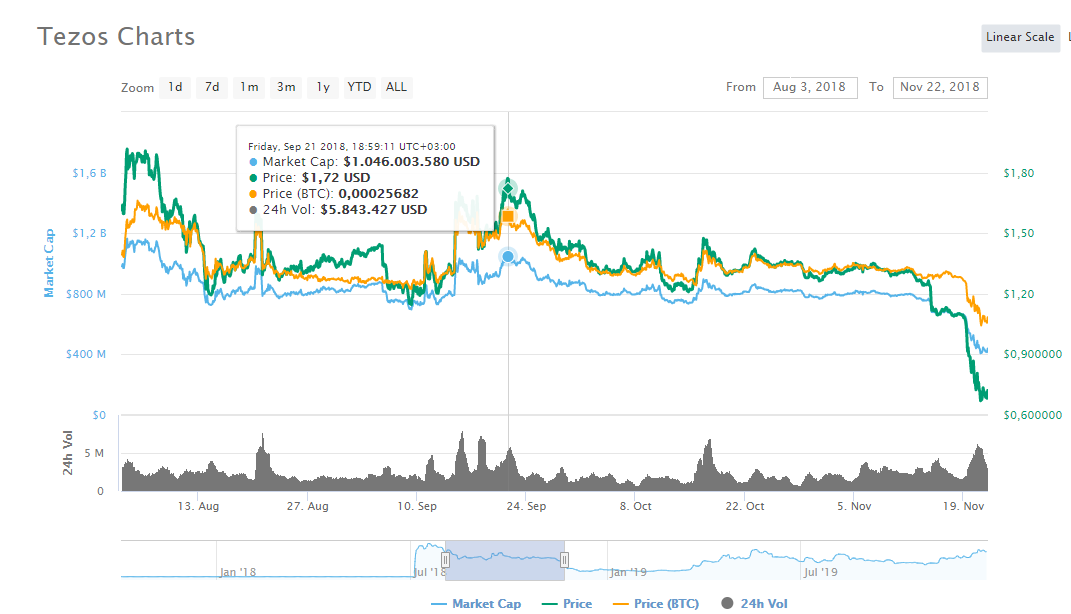Activate the Linear Scale button

coord(1020,38)
